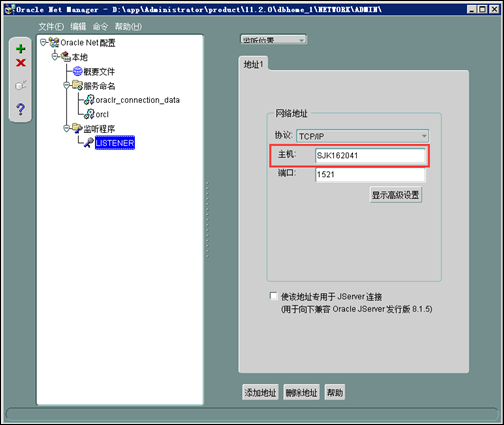
Task: Click the test service icon in sidebar
Action: [x=21, y=85]
